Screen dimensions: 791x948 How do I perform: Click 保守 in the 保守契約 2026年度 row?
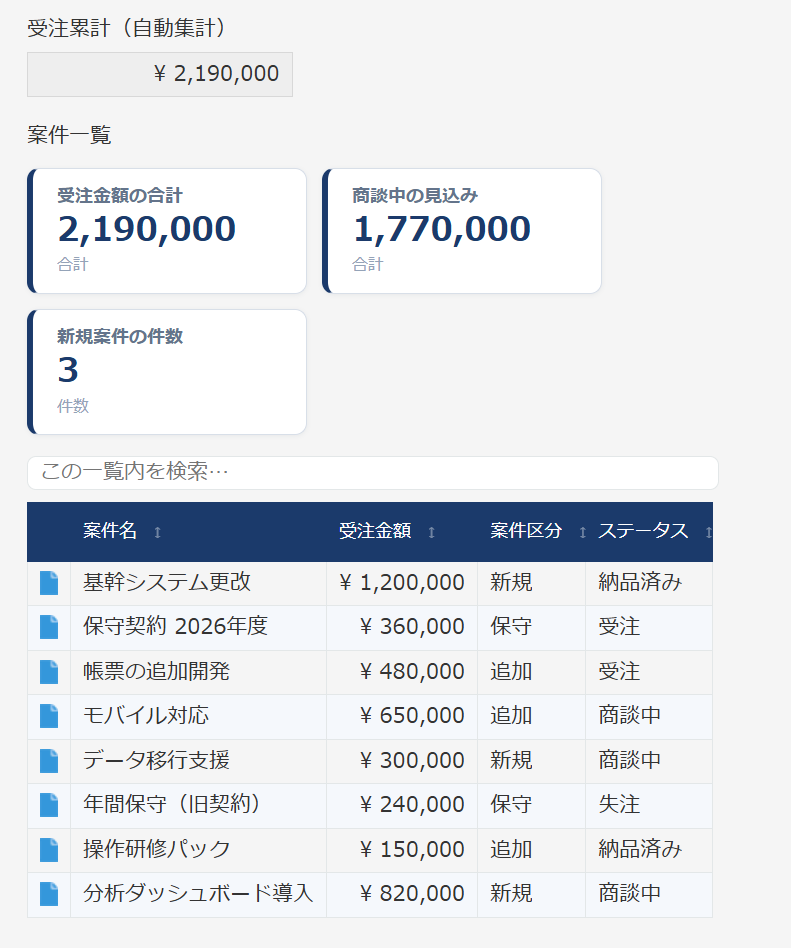tap(511, 626)
